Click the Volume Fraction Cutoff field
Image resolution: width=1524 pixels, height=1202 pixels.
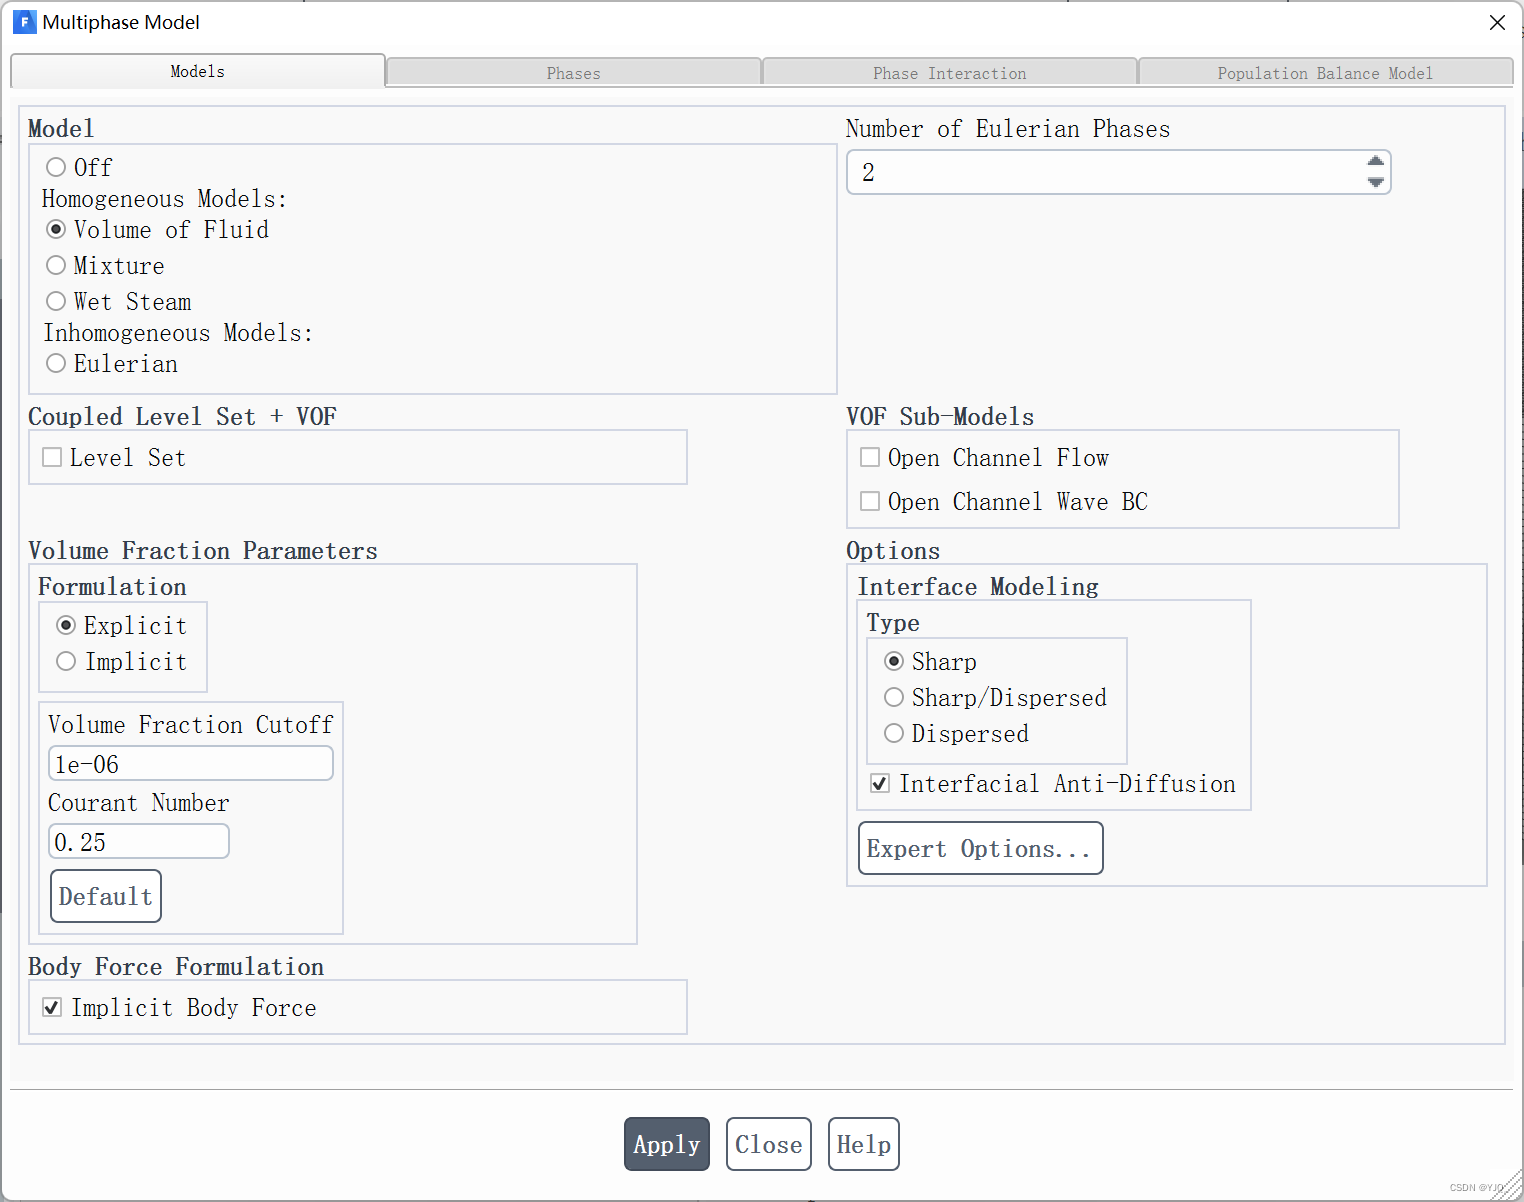[x=191, y=764]
